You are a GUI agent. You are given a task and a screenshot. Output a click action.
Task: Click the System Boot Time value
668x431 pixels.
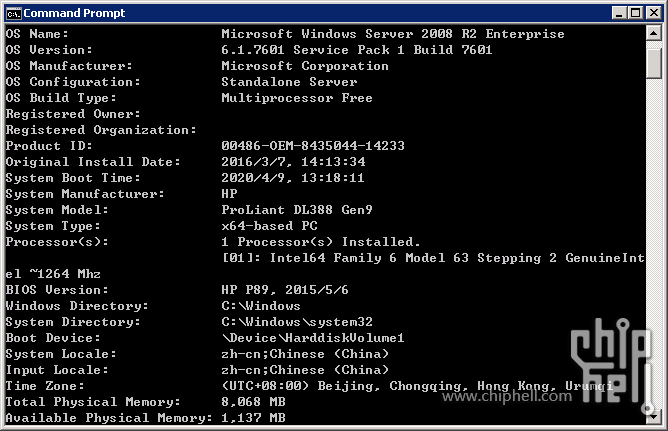tap(293, 178)
